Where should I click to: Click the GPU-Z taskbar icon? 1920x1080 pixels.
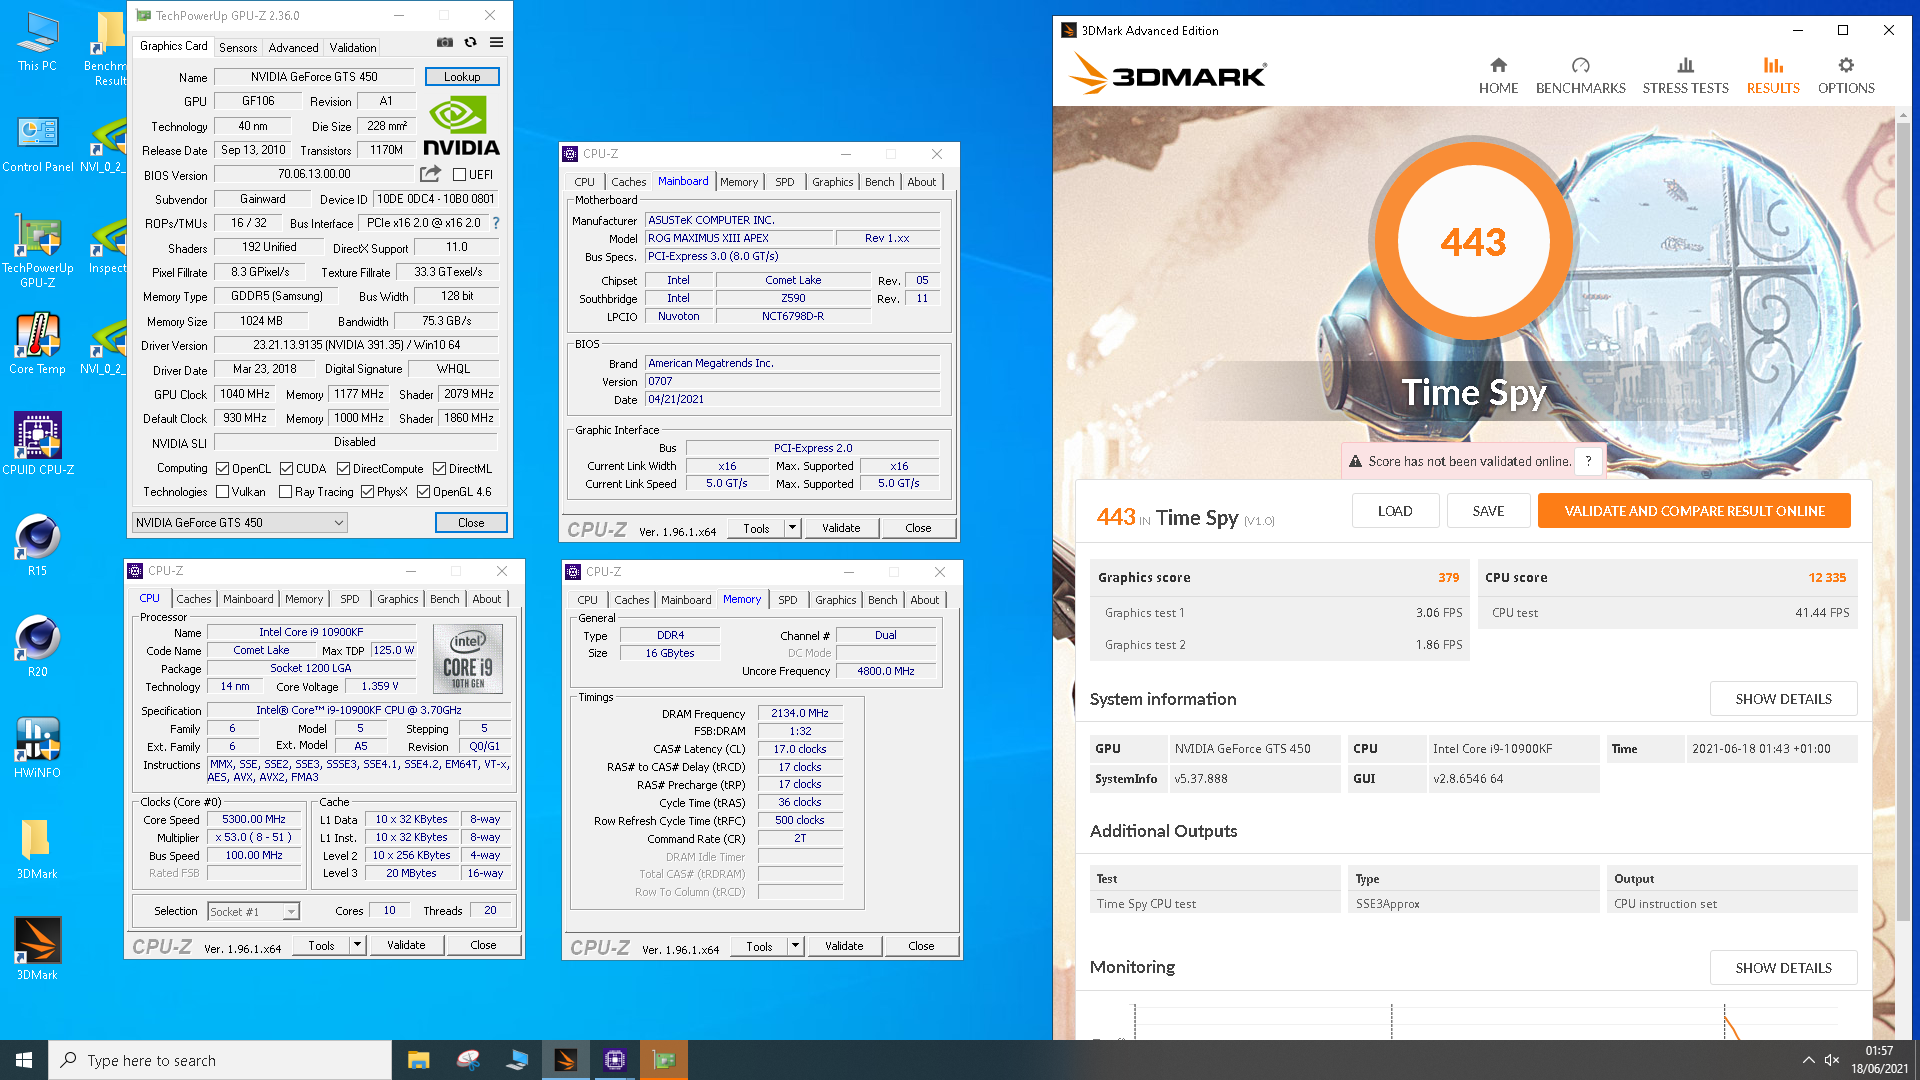pyautogui.click(x=664, y=1060)
